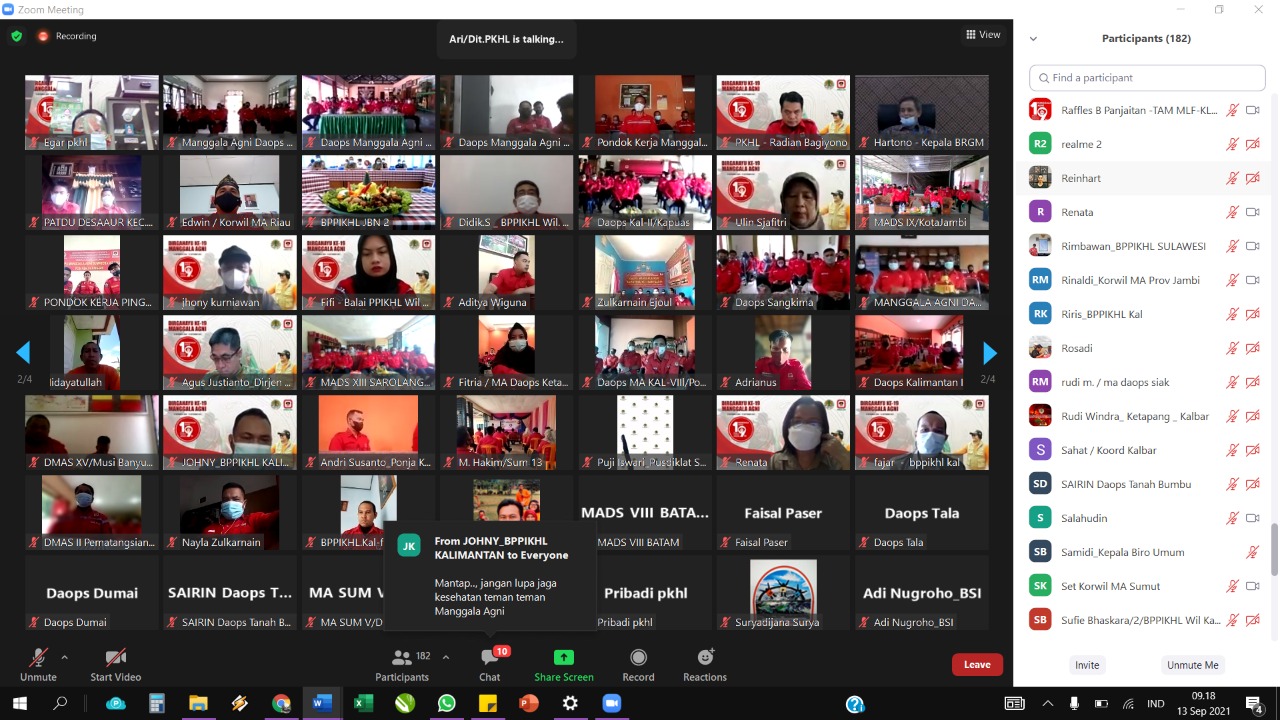Open the Chat panel icon

pyautogui.click(x=489, y=658)
